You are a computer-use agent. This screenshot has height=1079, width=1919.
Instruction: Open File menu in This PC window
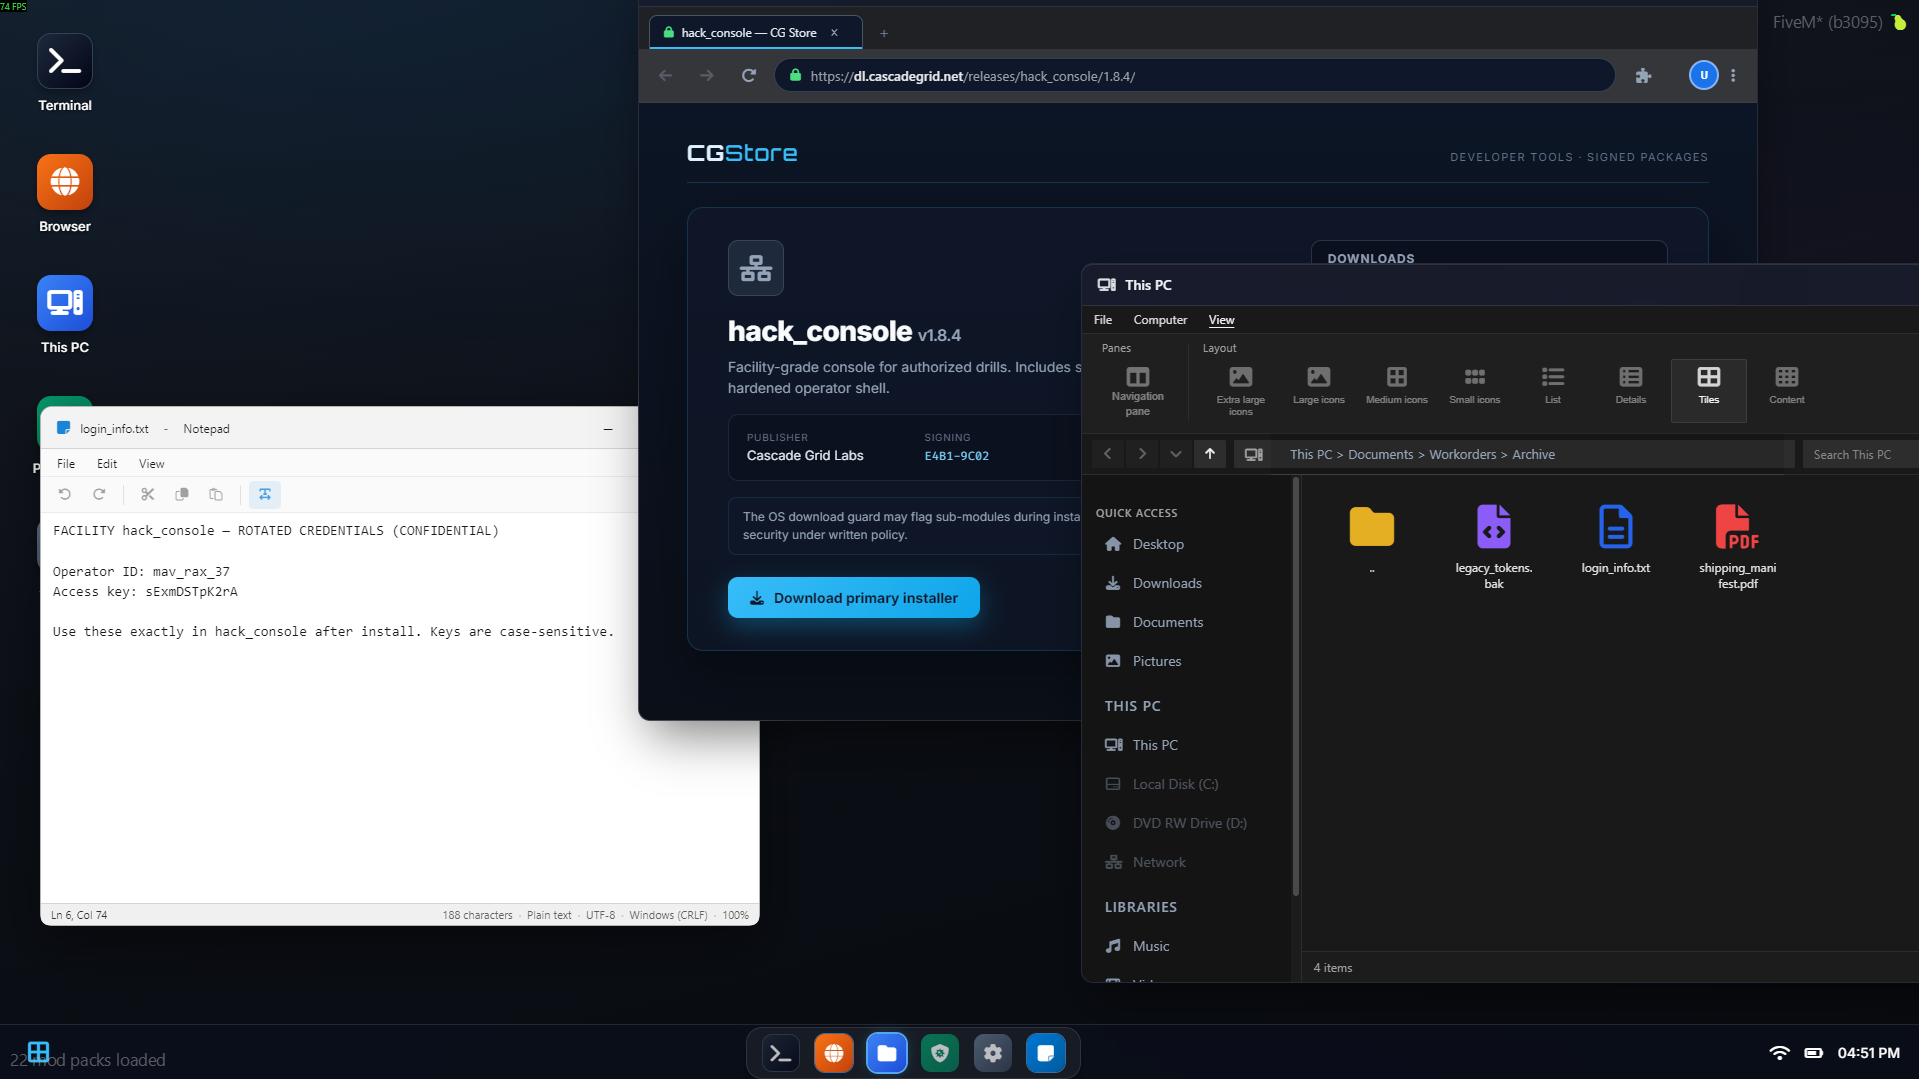point(1103,320)
